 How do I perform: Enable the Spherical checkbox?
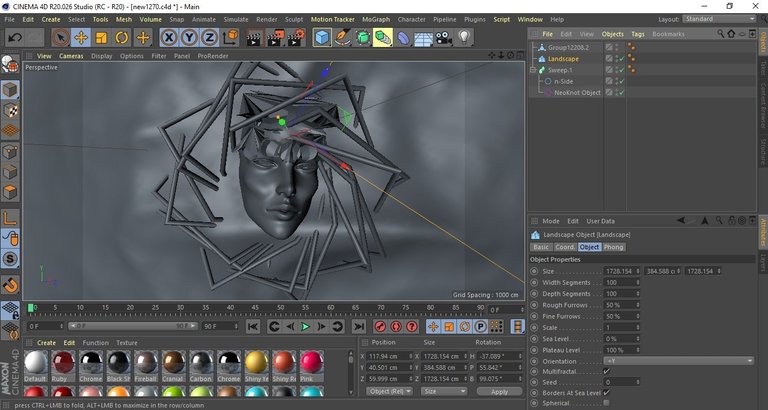[606, 403]
